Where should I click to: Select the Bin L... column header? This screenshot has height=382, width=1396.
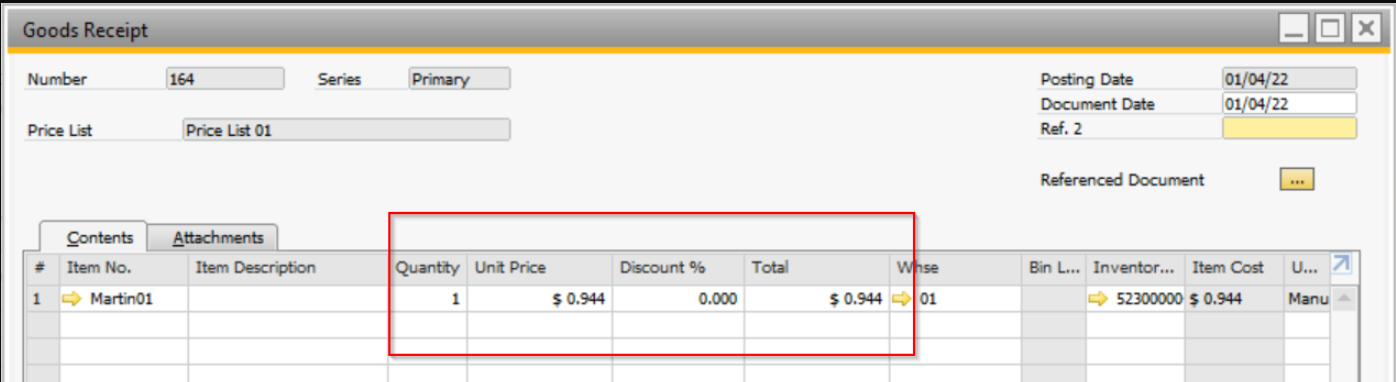[1054, 268]
